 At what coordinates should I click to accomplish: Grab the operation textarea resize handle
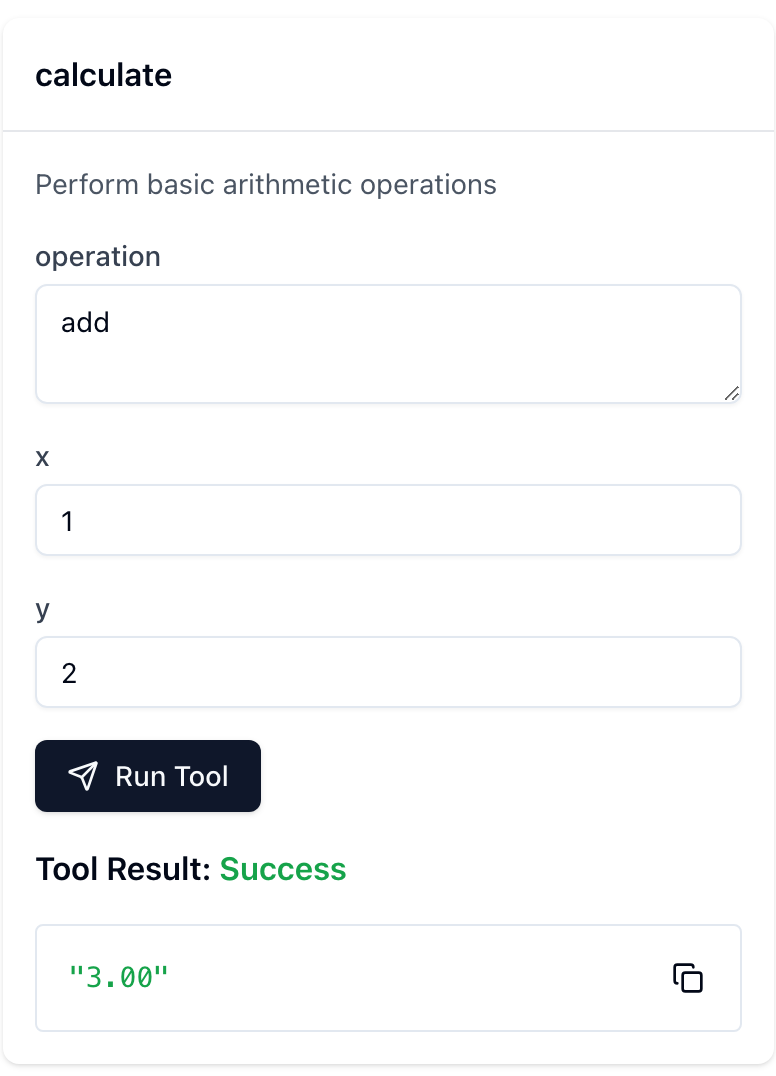[731, 393]
